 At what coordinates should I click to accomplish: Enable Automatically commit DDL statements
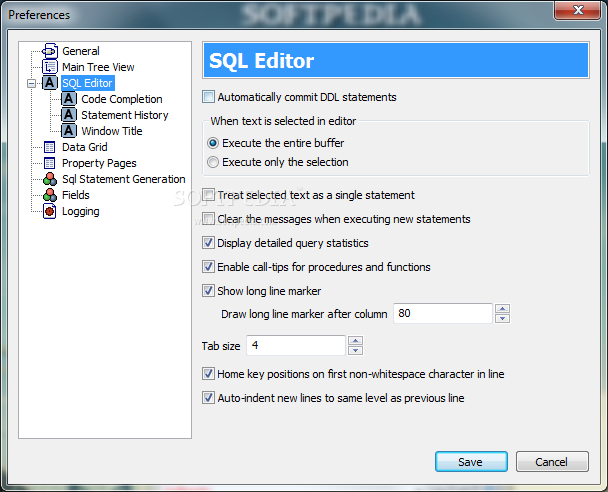[208, 97]
